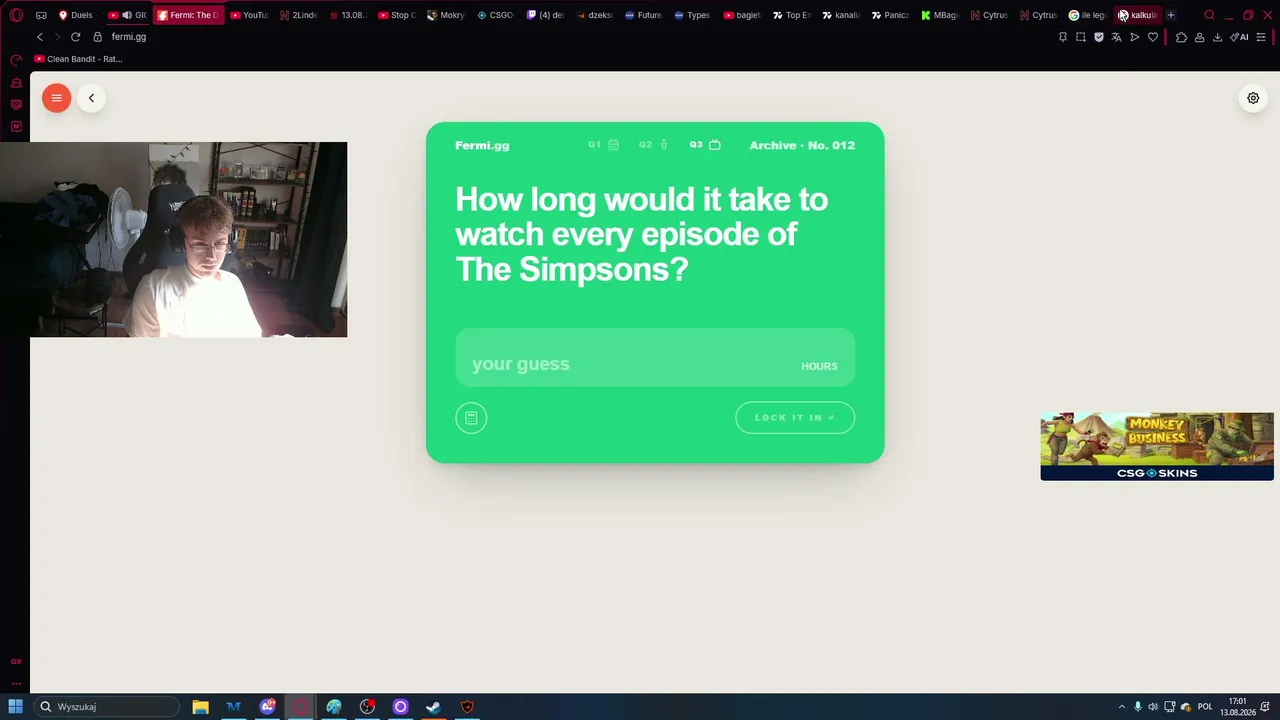
Task: Reload the fermi.gg page
Action: coord(75,37)
